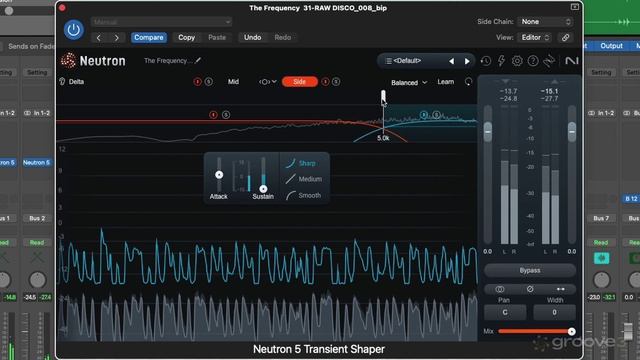640x360 pixels.
Task: Select the Side channel tab
Action: [x=300, y=82]
